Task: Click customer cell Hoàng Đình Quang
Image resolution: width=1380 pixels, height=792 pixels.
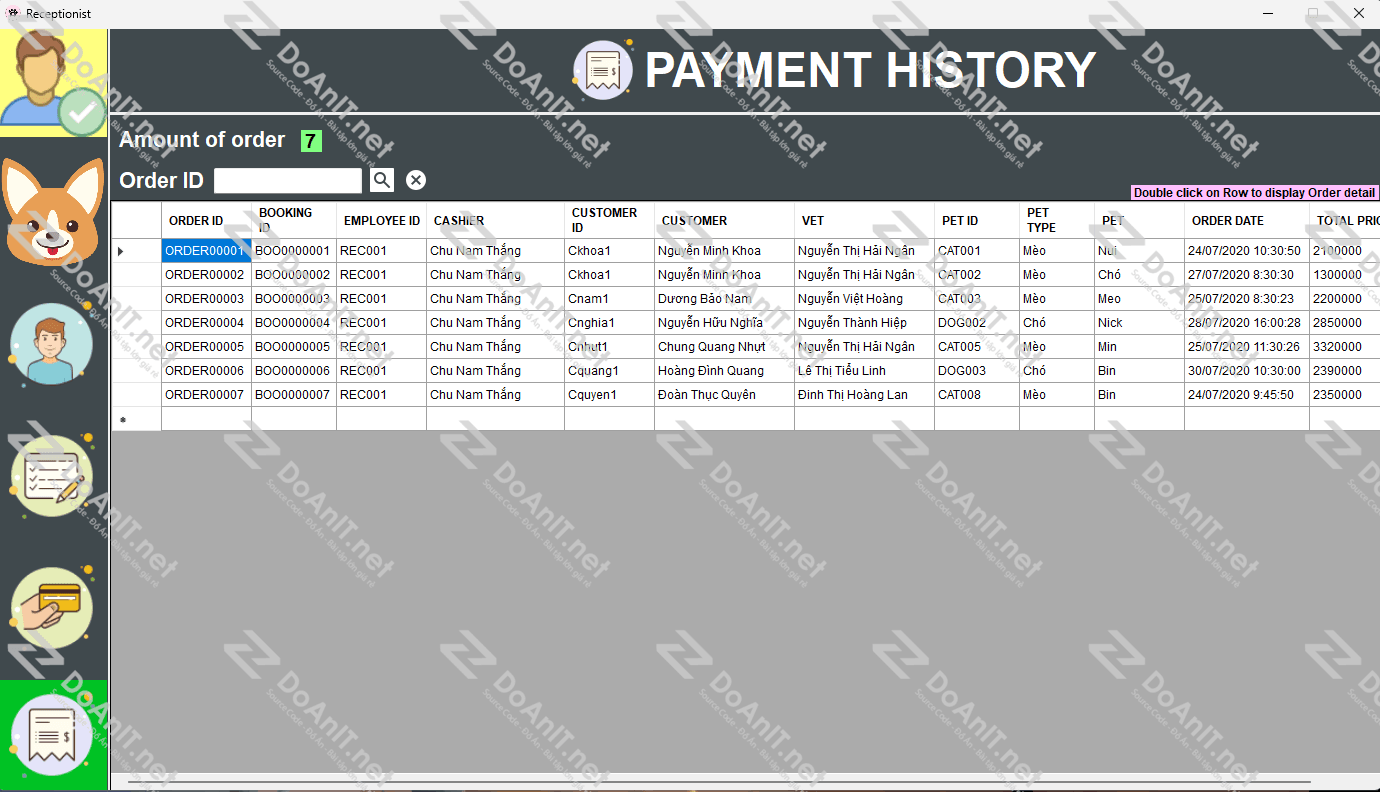Action: (724, 371)
